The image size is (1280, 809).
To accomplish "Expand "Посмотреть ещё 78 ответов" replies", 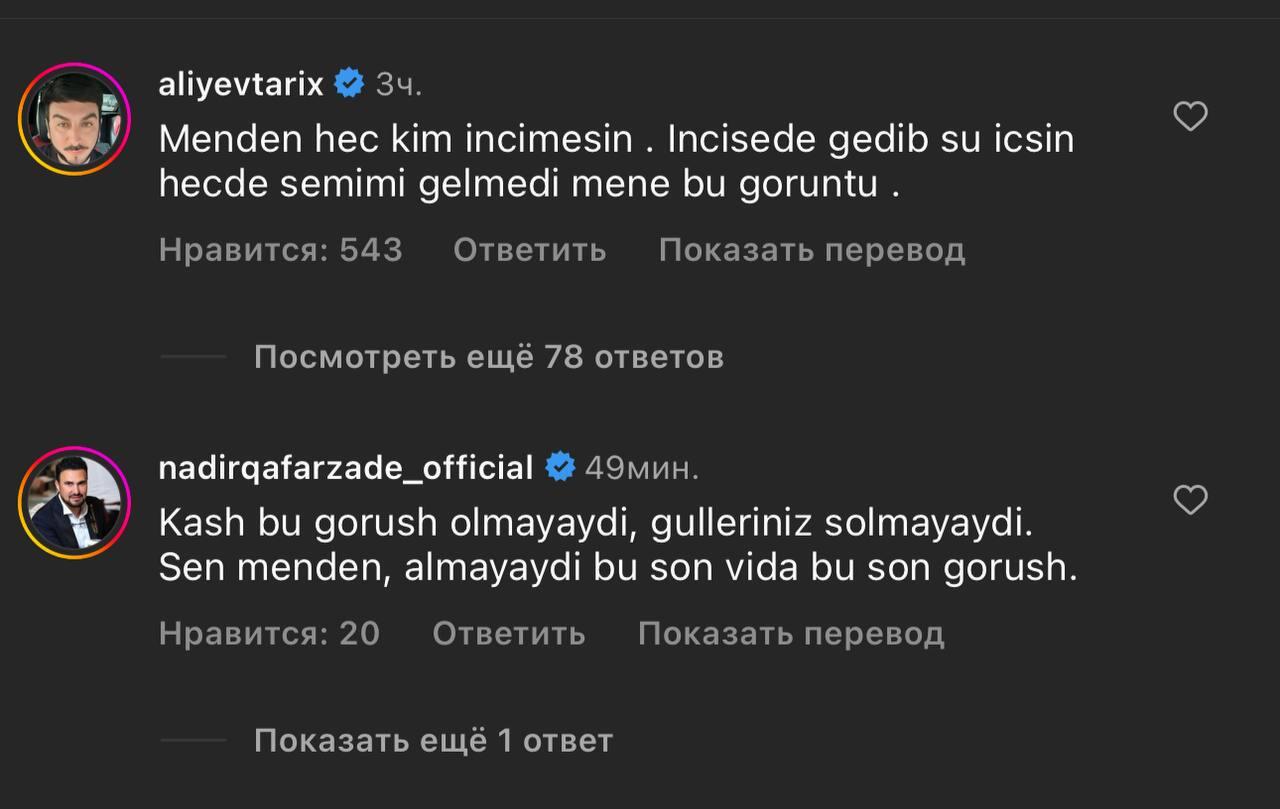I will 488,357.
